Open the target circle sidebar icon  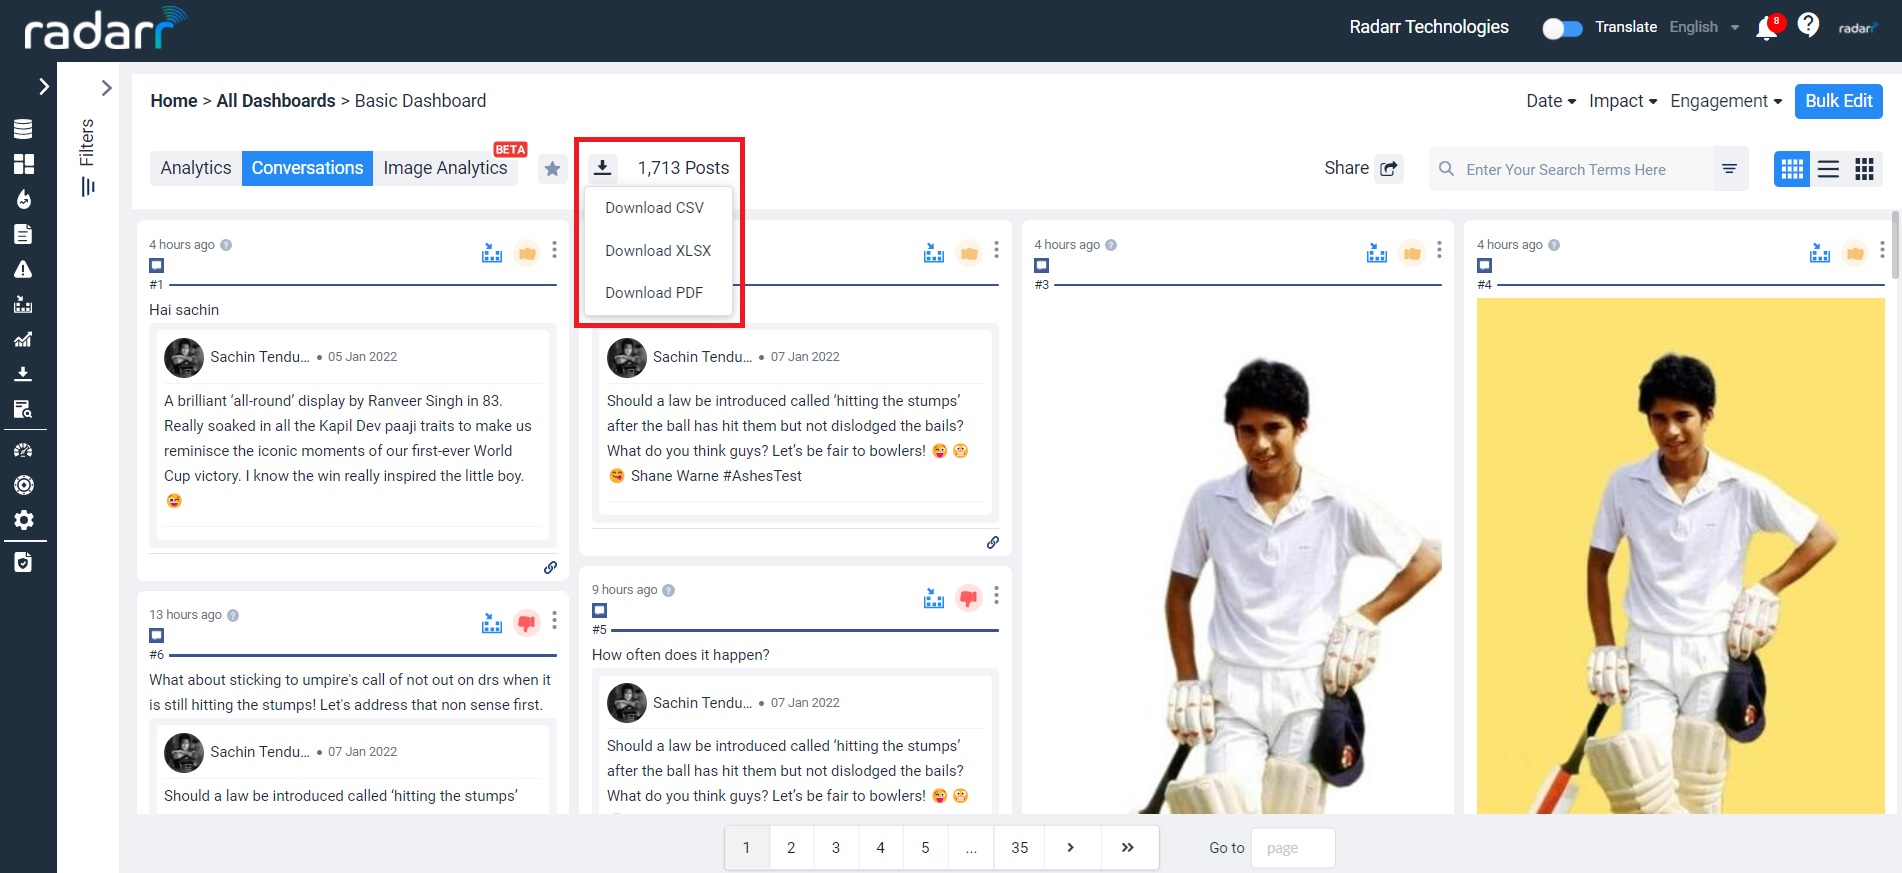pos(23,485)
